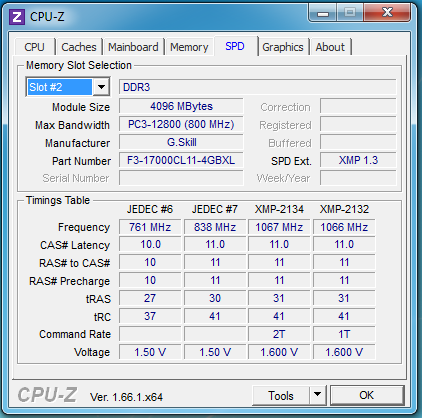Click the DDR3 memory type field
The height and width of the screenshot is (418, 422).
pyautogui.click(x=258, y=87)
